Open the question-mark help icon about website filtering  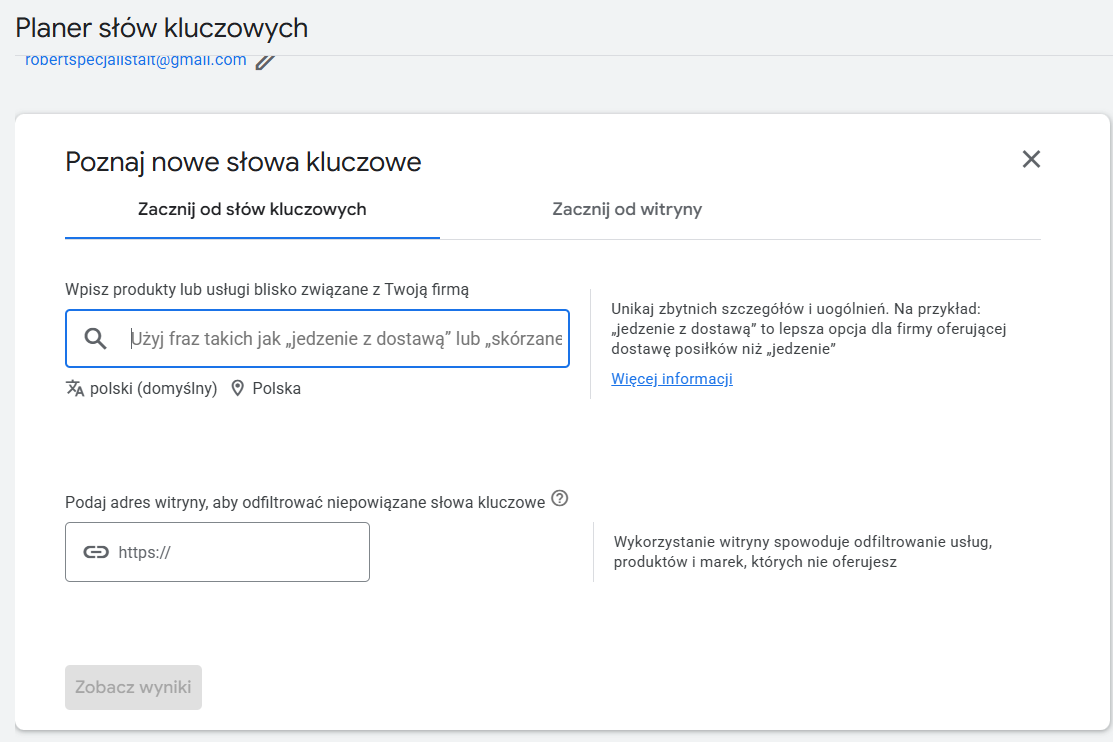(560, 498)
